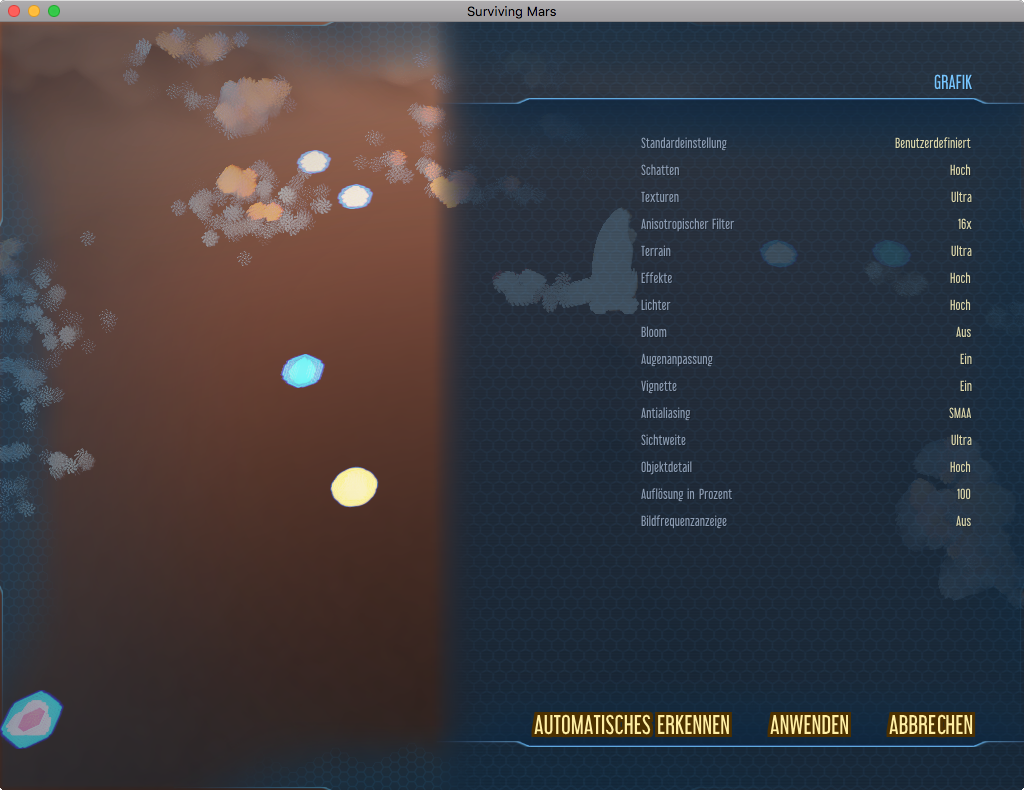Click the green fullscreen window button
1024x790 pixels.
click(x=54, y=11)
